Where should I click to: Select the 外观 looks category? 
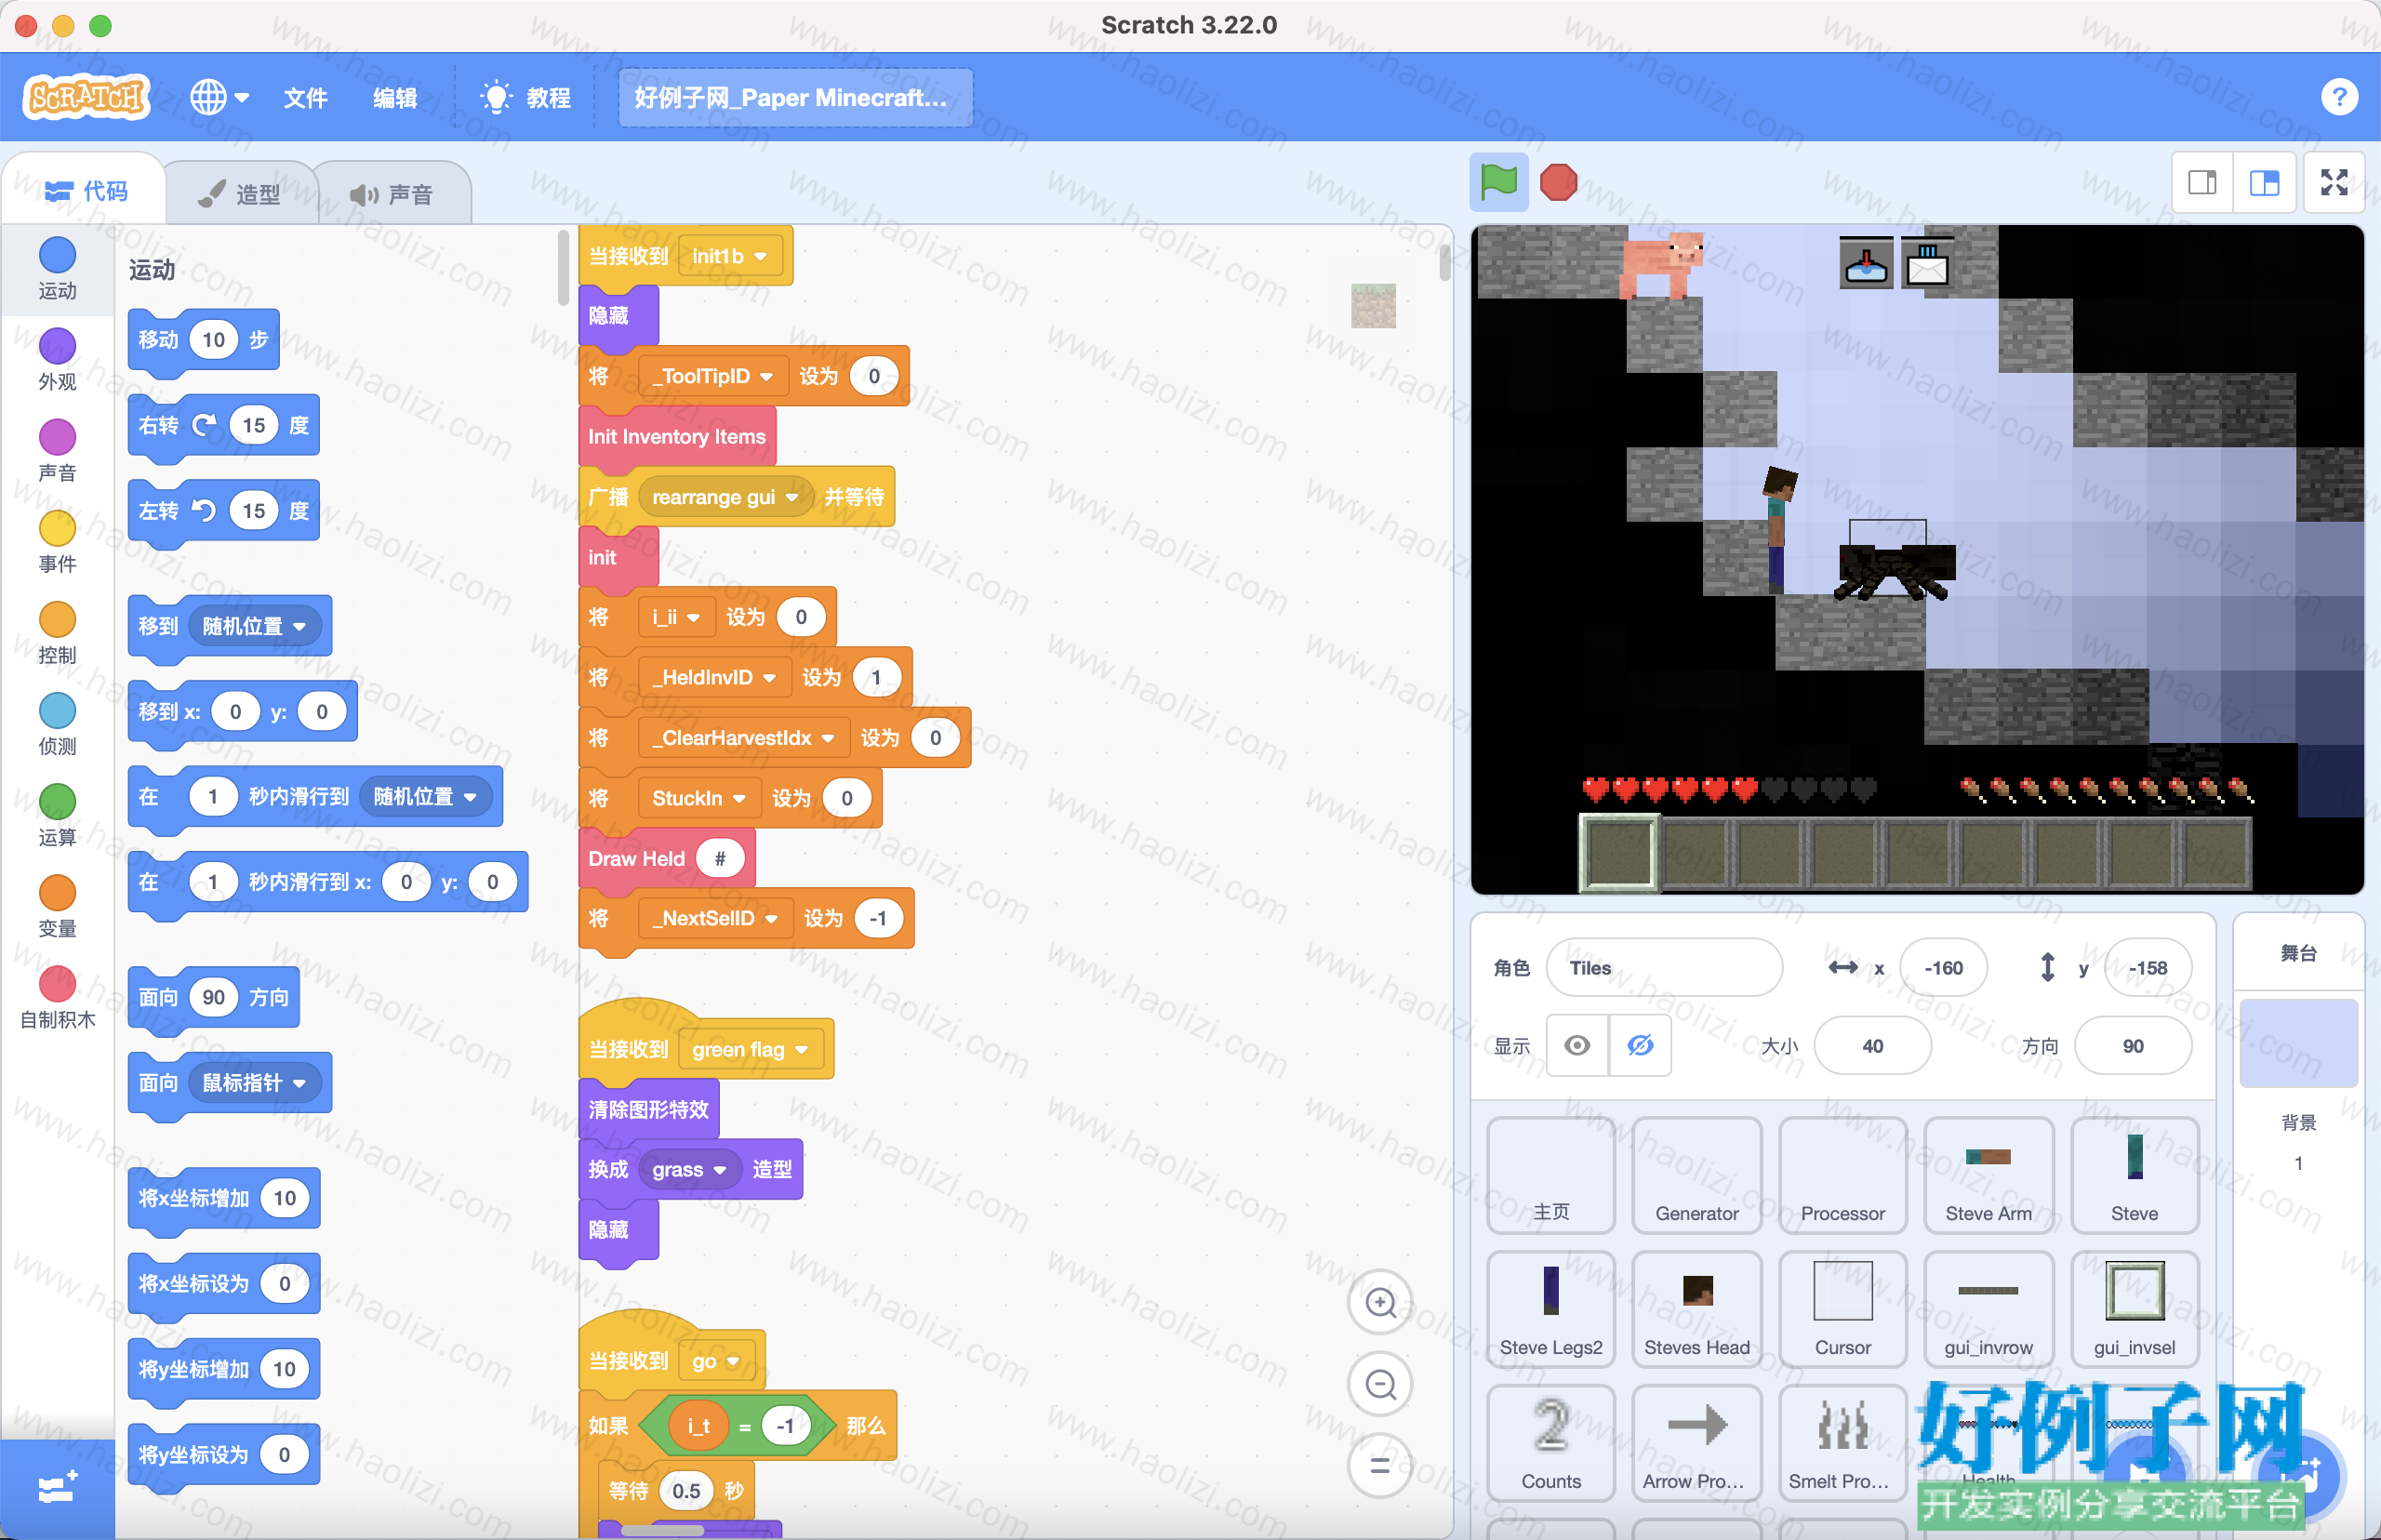tap(57, 360)
